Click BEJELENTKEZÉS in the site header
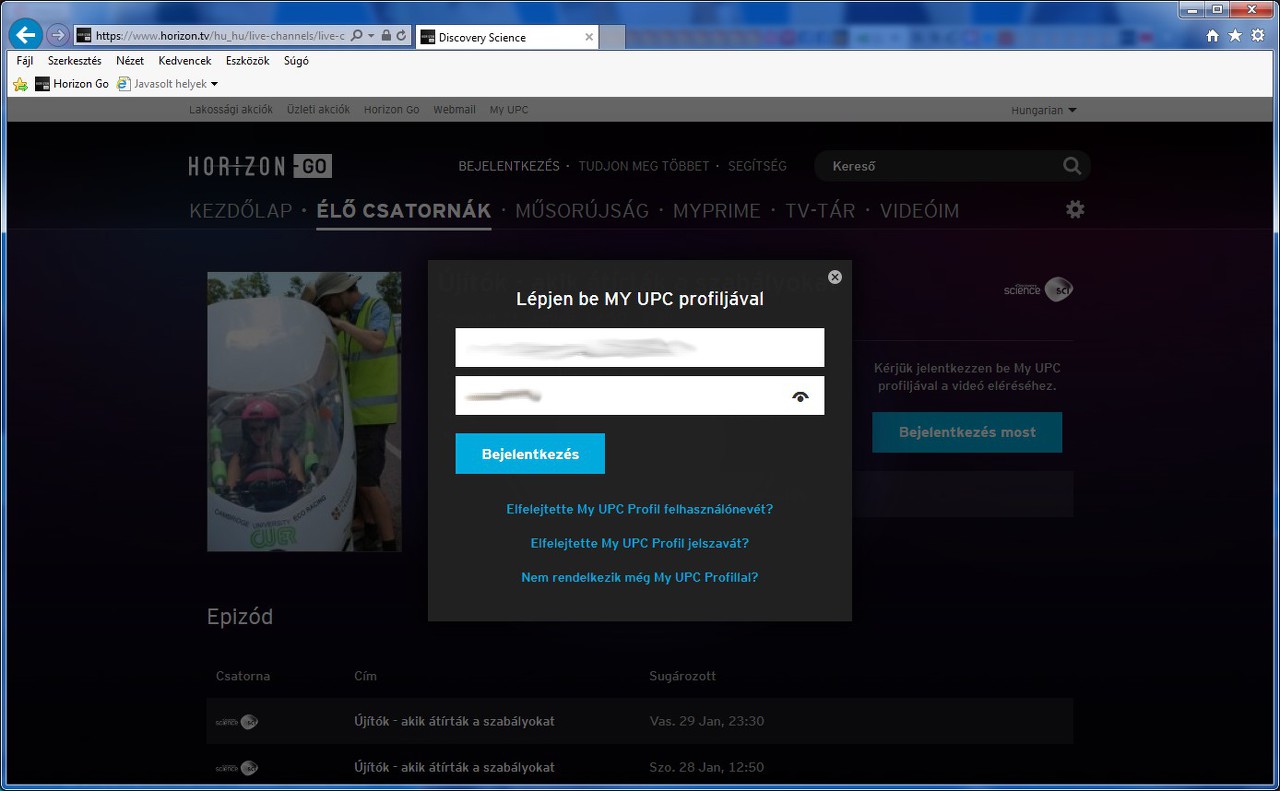This screenshot has width=1280, height=791. (509, 166)
